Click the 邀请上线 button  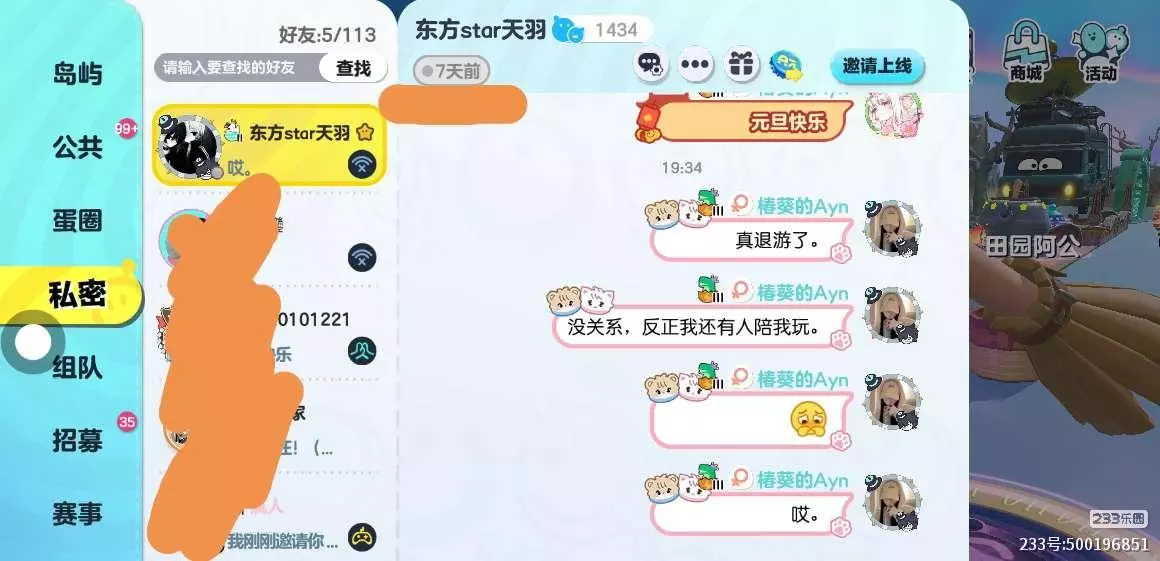(877, 66)
